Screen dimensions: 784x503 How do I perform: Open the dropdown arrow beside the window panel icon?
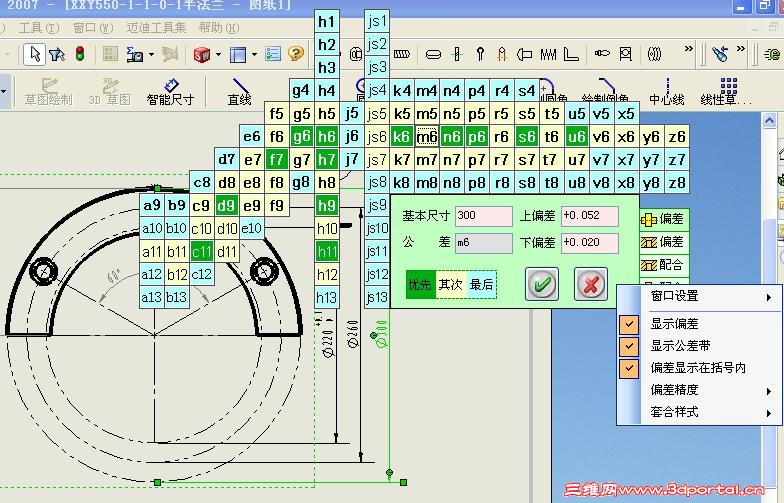tap(254, 54)
